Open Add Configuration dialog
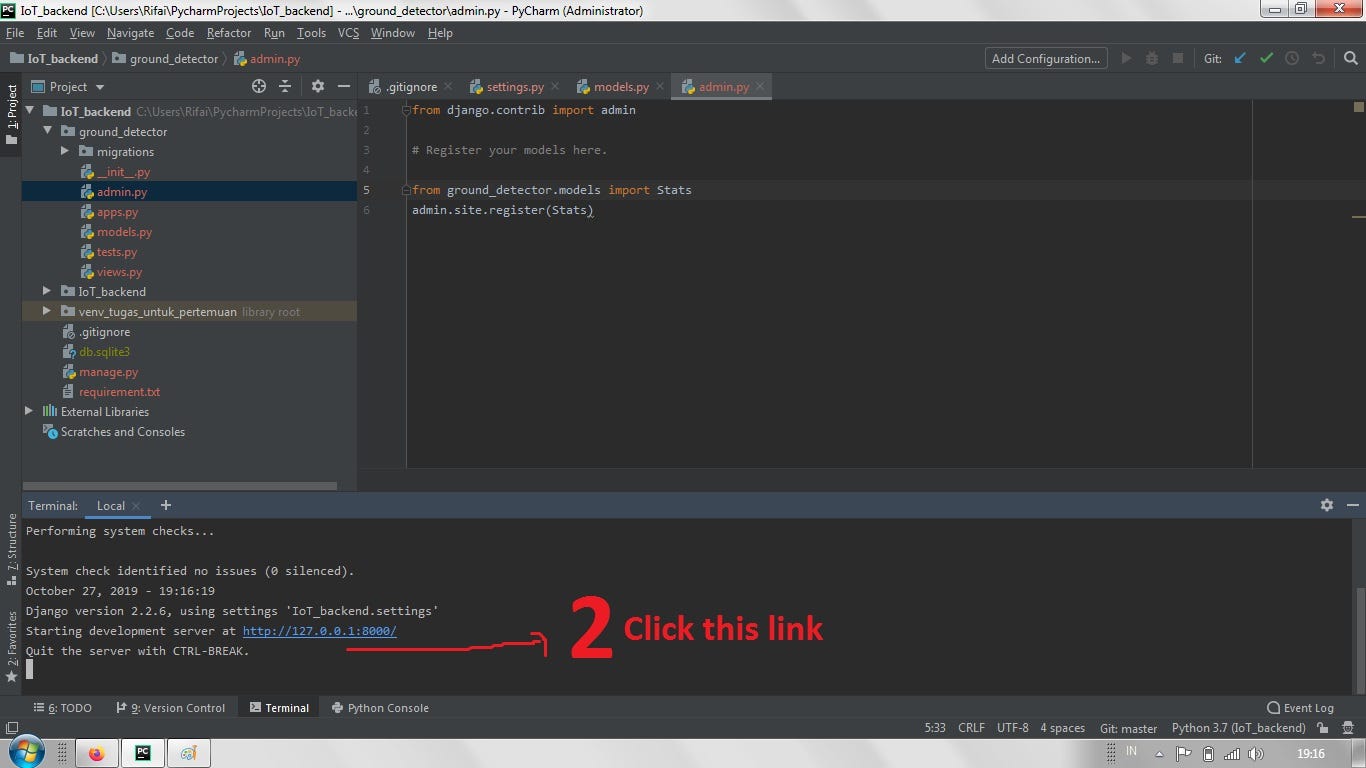The width and height of the screenshot is (1366, 768). tap(1045, 58)
